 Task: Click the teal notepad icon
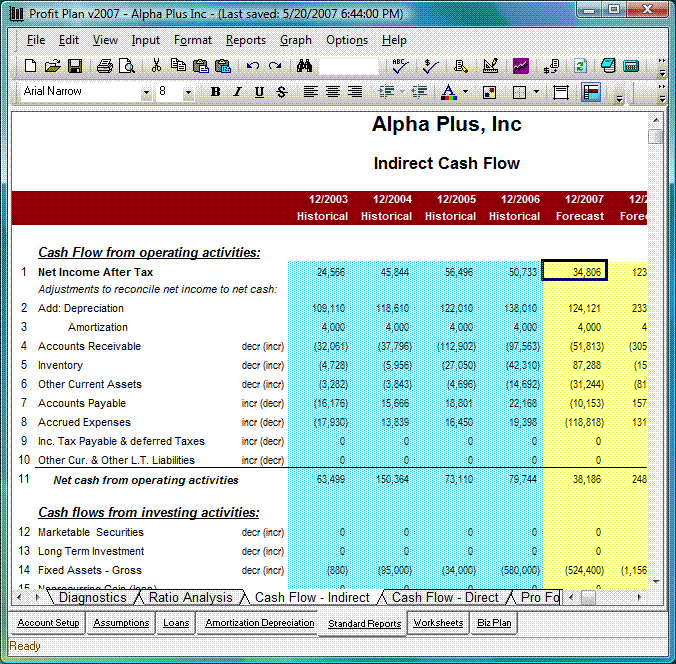pyautogui.click(x=608, y=66)
